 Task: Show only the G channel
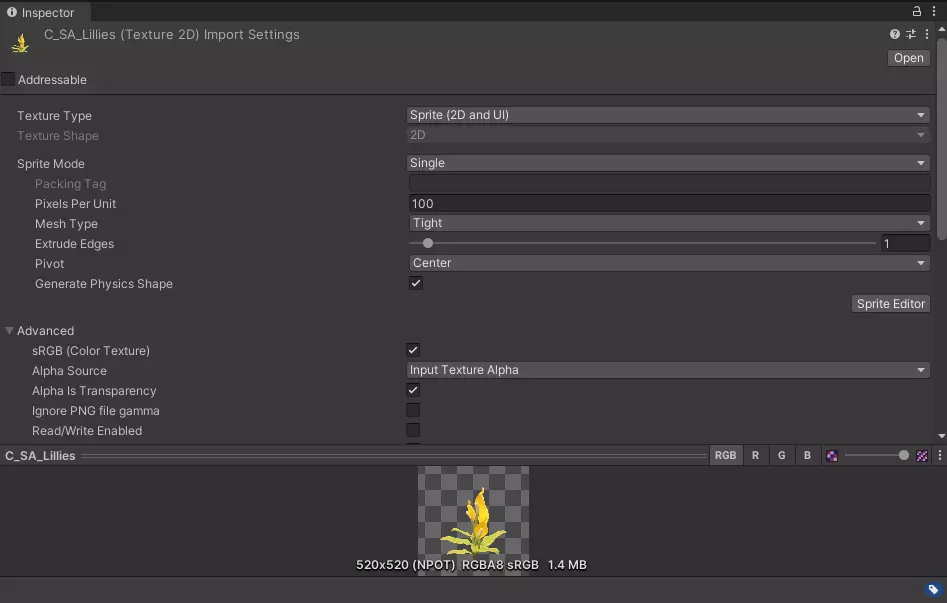point(781,456)
